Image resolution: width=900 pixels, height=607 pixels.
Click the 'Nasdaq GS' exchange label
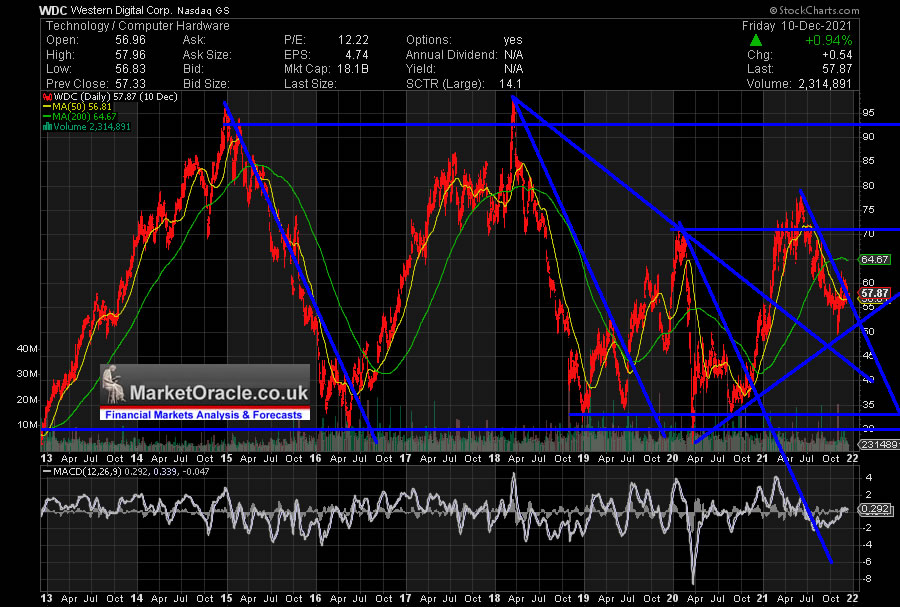[x=203, y=11]
